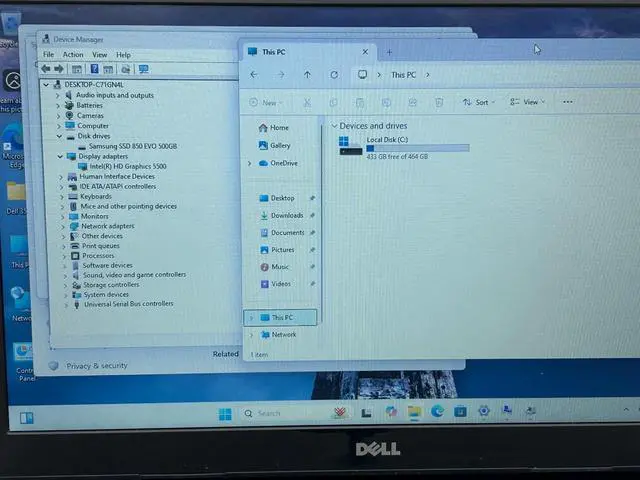Show hidden icons chevron in system tray
640x480 pixels.
[626, 409]
